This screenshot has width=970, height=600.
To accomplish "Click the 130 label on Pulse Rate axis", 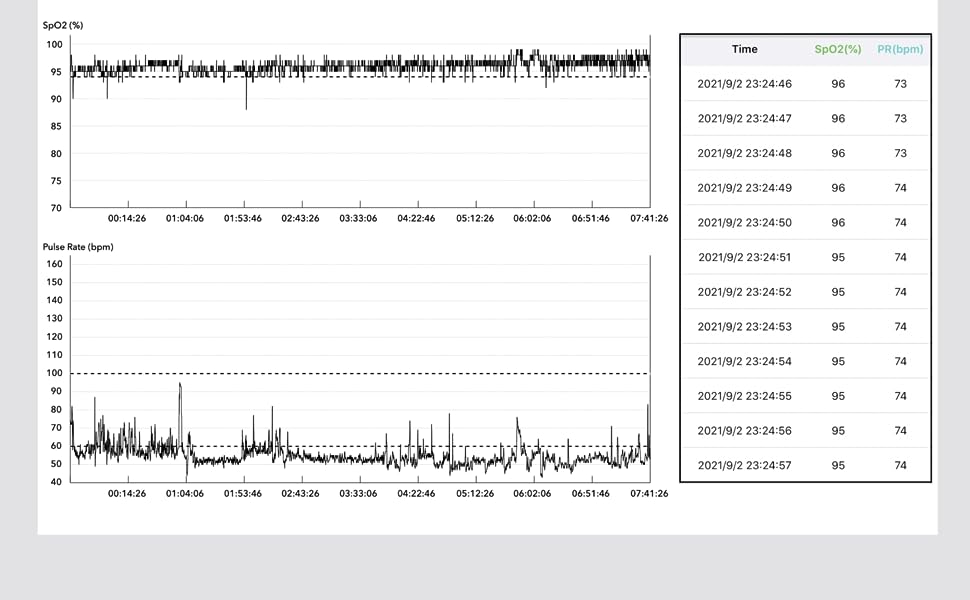I will [54, 318].
